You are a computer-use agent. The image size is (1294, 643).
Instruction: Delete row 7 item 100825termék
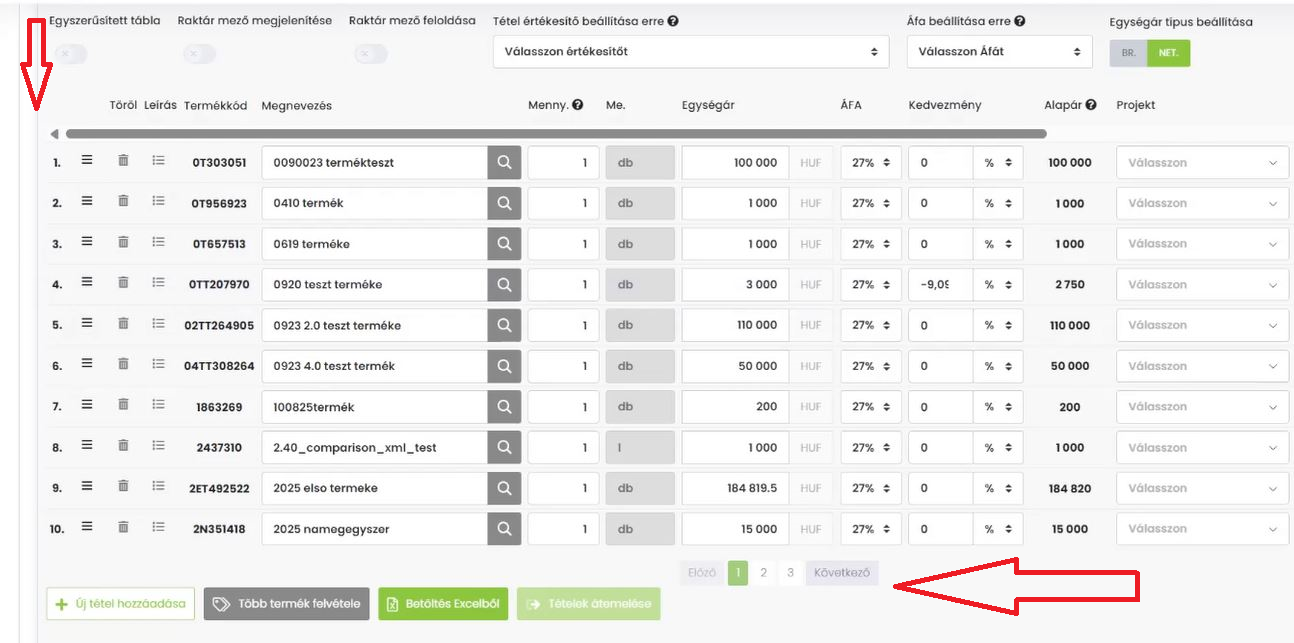tap(123, 405)
